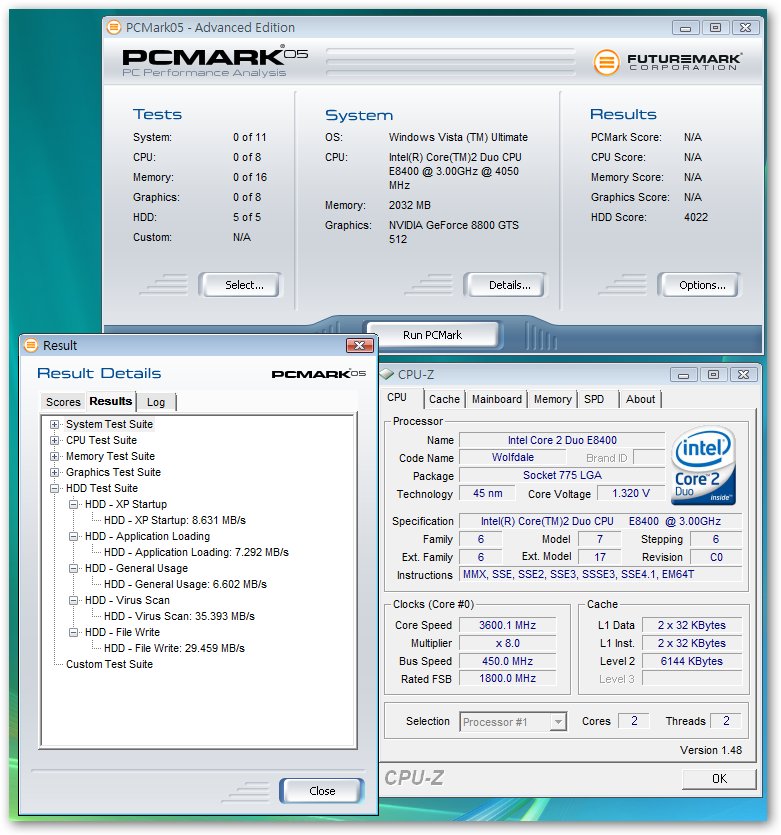
Task: Click the Code Name field 'Wolfdale'
Action: point(512,457)
